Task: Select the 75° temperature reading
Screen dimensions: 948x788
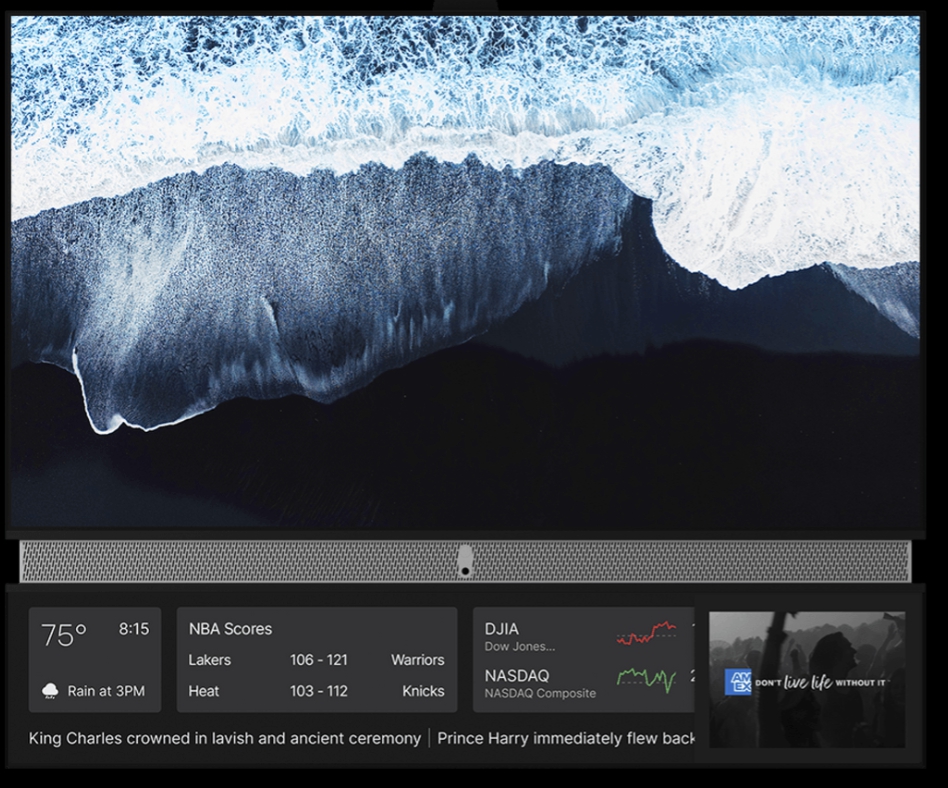Action: click(x=64, y=635)
